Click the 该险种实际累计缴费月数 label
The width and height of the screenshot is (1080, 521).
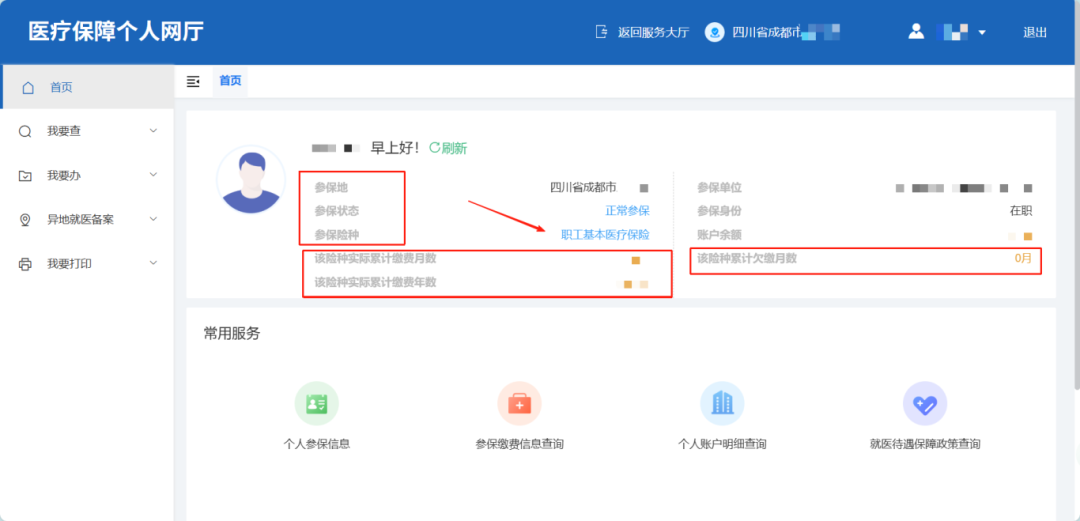coord(375,259)
